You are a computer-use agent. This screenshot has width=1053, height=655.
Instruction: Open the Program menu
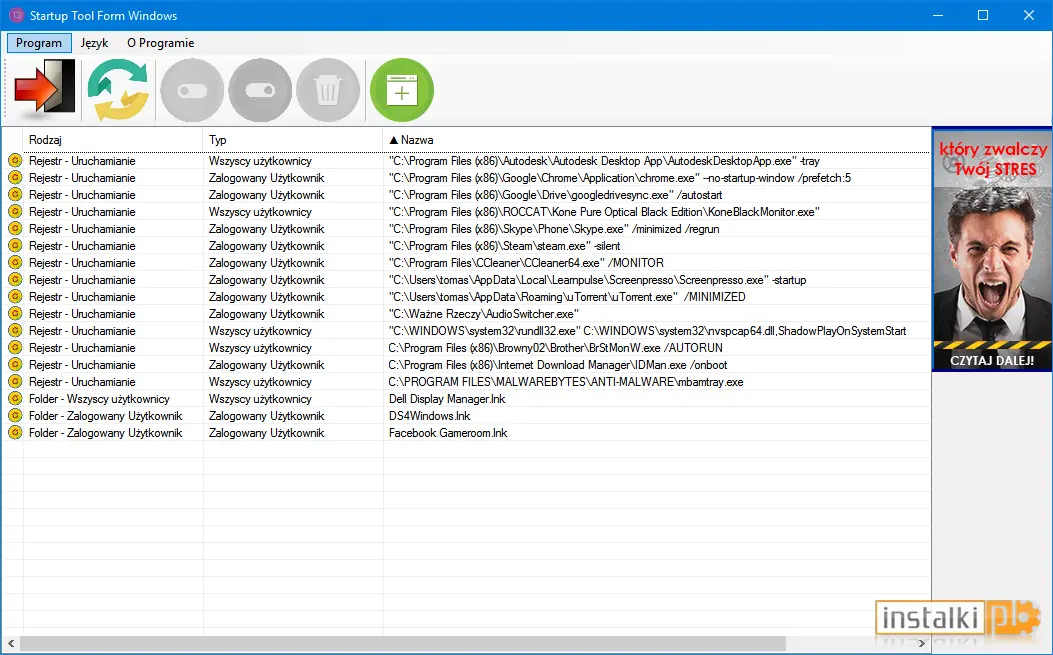coord(39,43)
